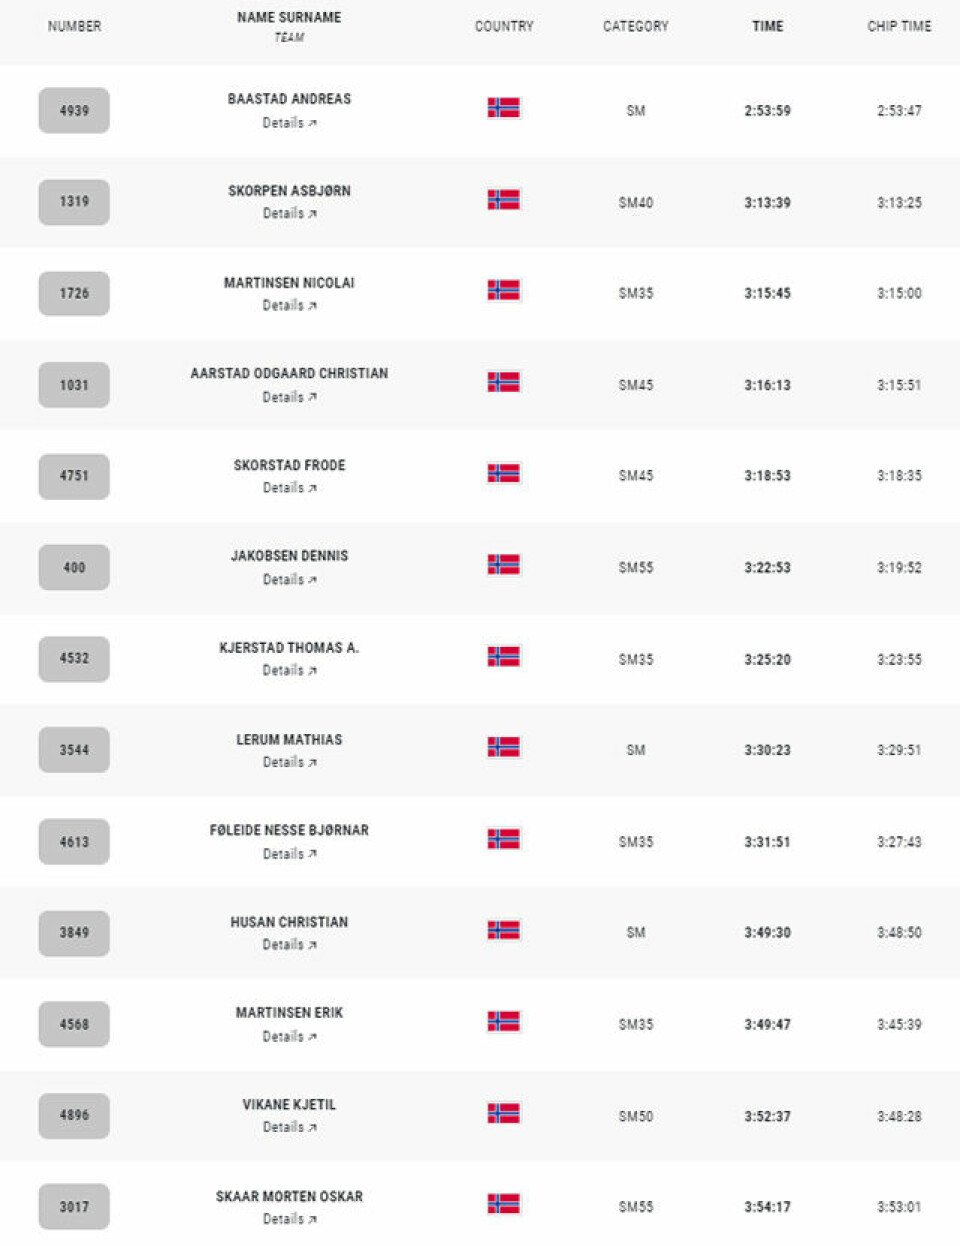Screen dimensions: 960x1246
Task: Click flag icon for Husan Christian
Action: coord(503,930)
